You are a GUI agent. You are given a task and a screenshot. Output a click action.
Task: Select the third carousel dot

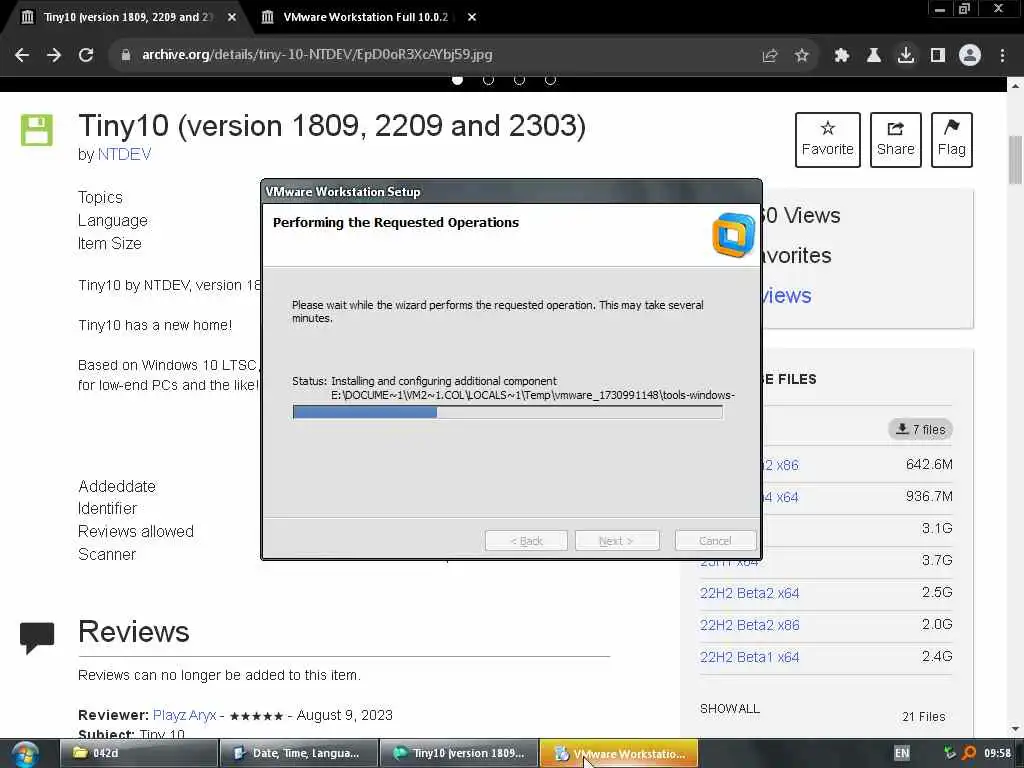point(519,80)
